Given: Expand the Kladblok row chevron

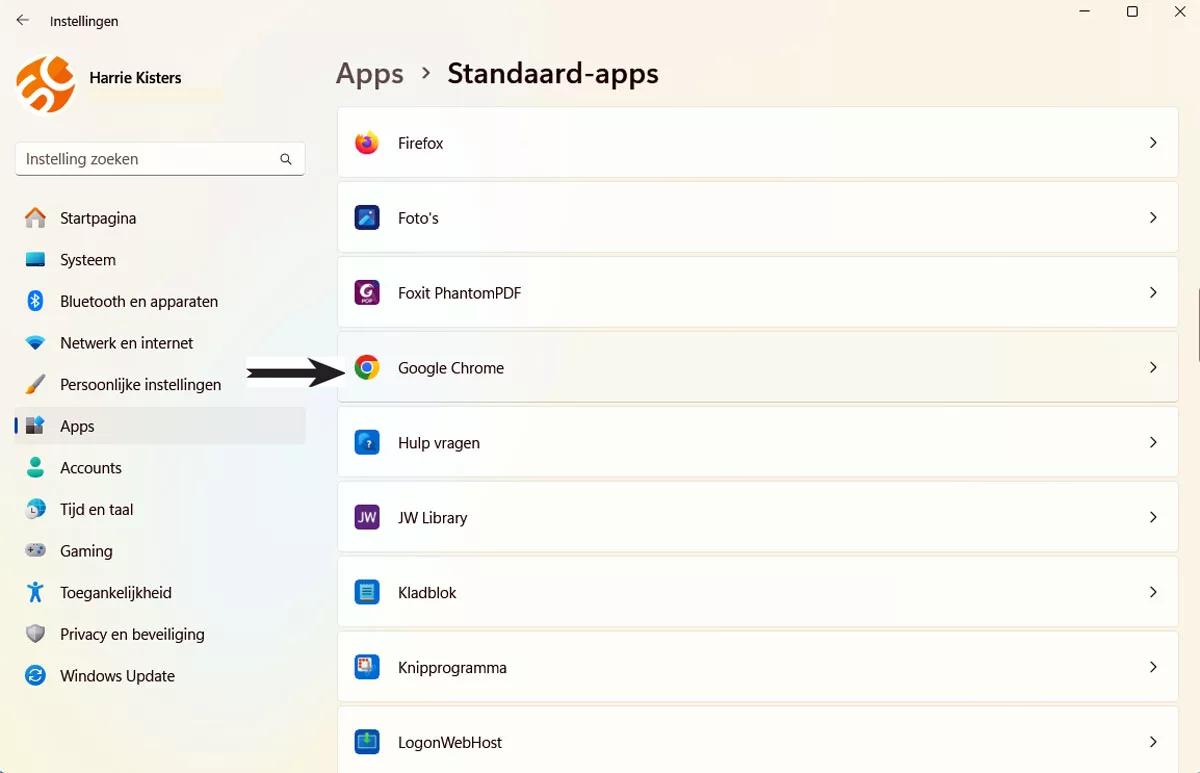Looking at the screenshot, I should click(x=1153, y=593).
